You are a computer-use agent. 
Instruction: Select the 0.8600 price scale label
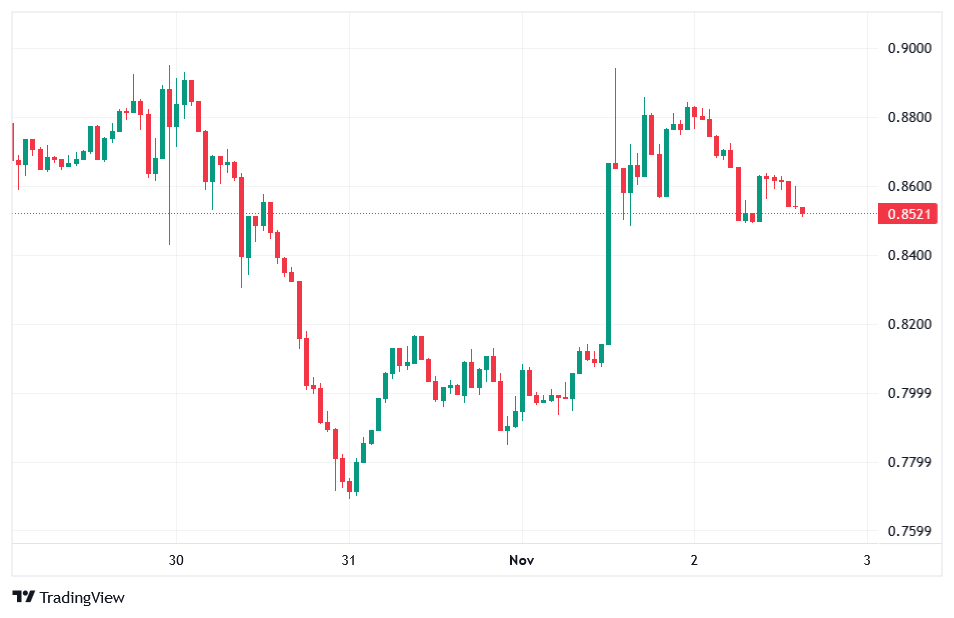[x=909, y=187]
